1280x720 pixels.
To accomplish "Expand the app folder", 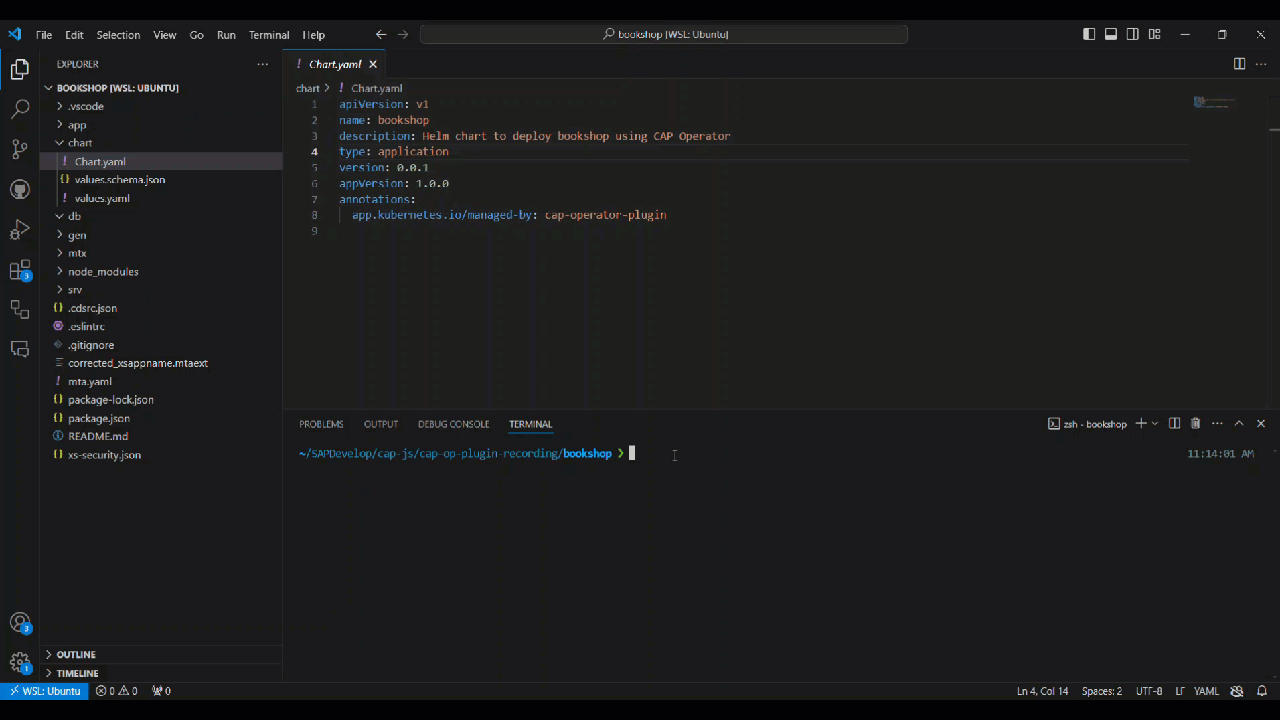I will pyautogui.click(x=161, y=125).
